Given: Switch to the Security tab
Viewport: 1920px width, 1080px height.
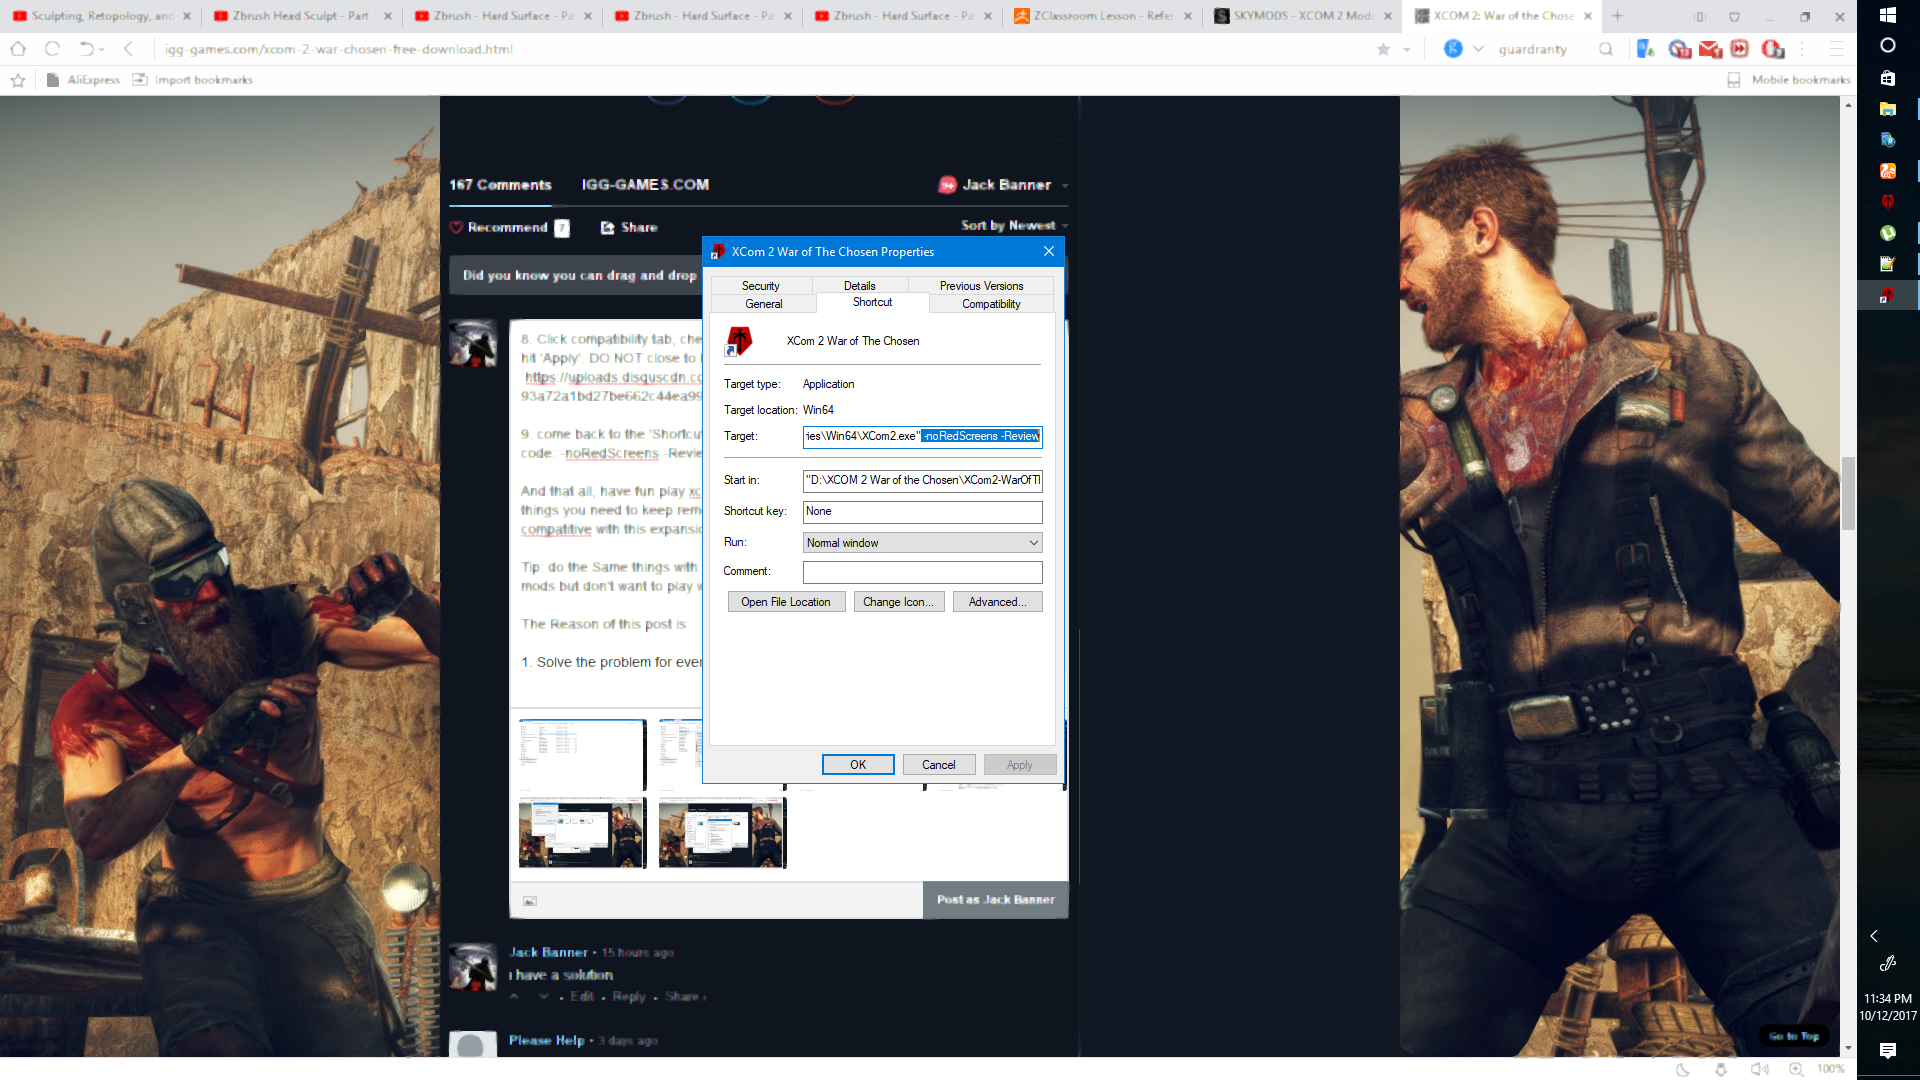Looking at the screenshot, I should tap(760, 286).
